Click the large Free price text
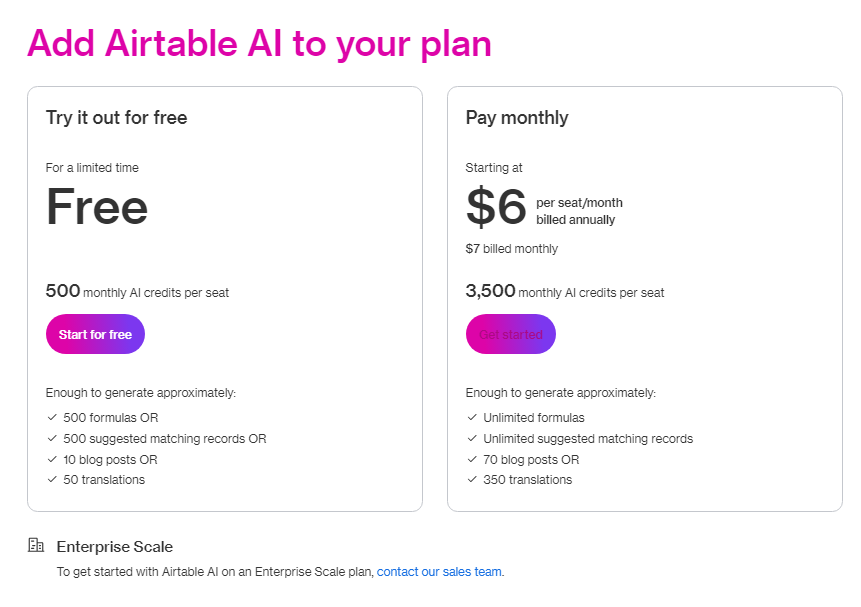Viewport: 861px width, 607px height. point(97,207)
